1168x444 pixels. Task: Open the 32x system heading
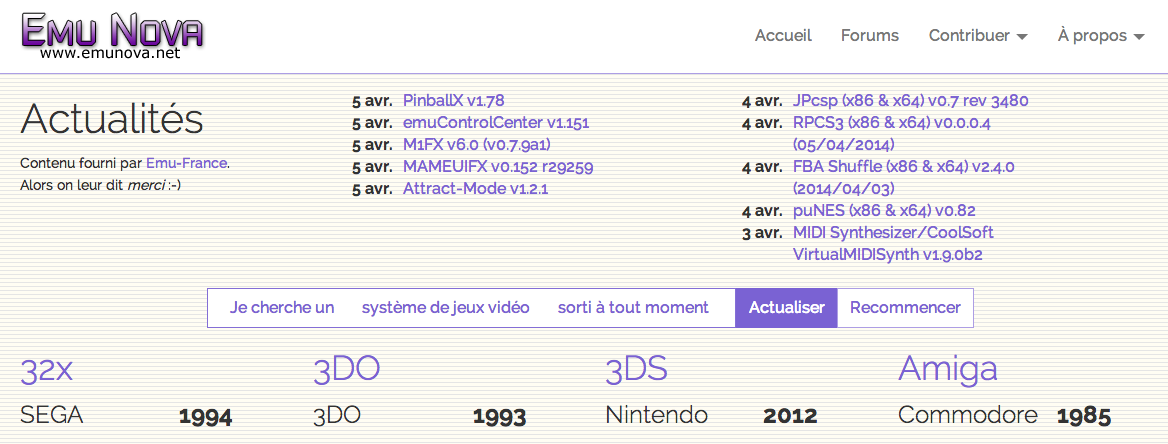coord(46,370)
